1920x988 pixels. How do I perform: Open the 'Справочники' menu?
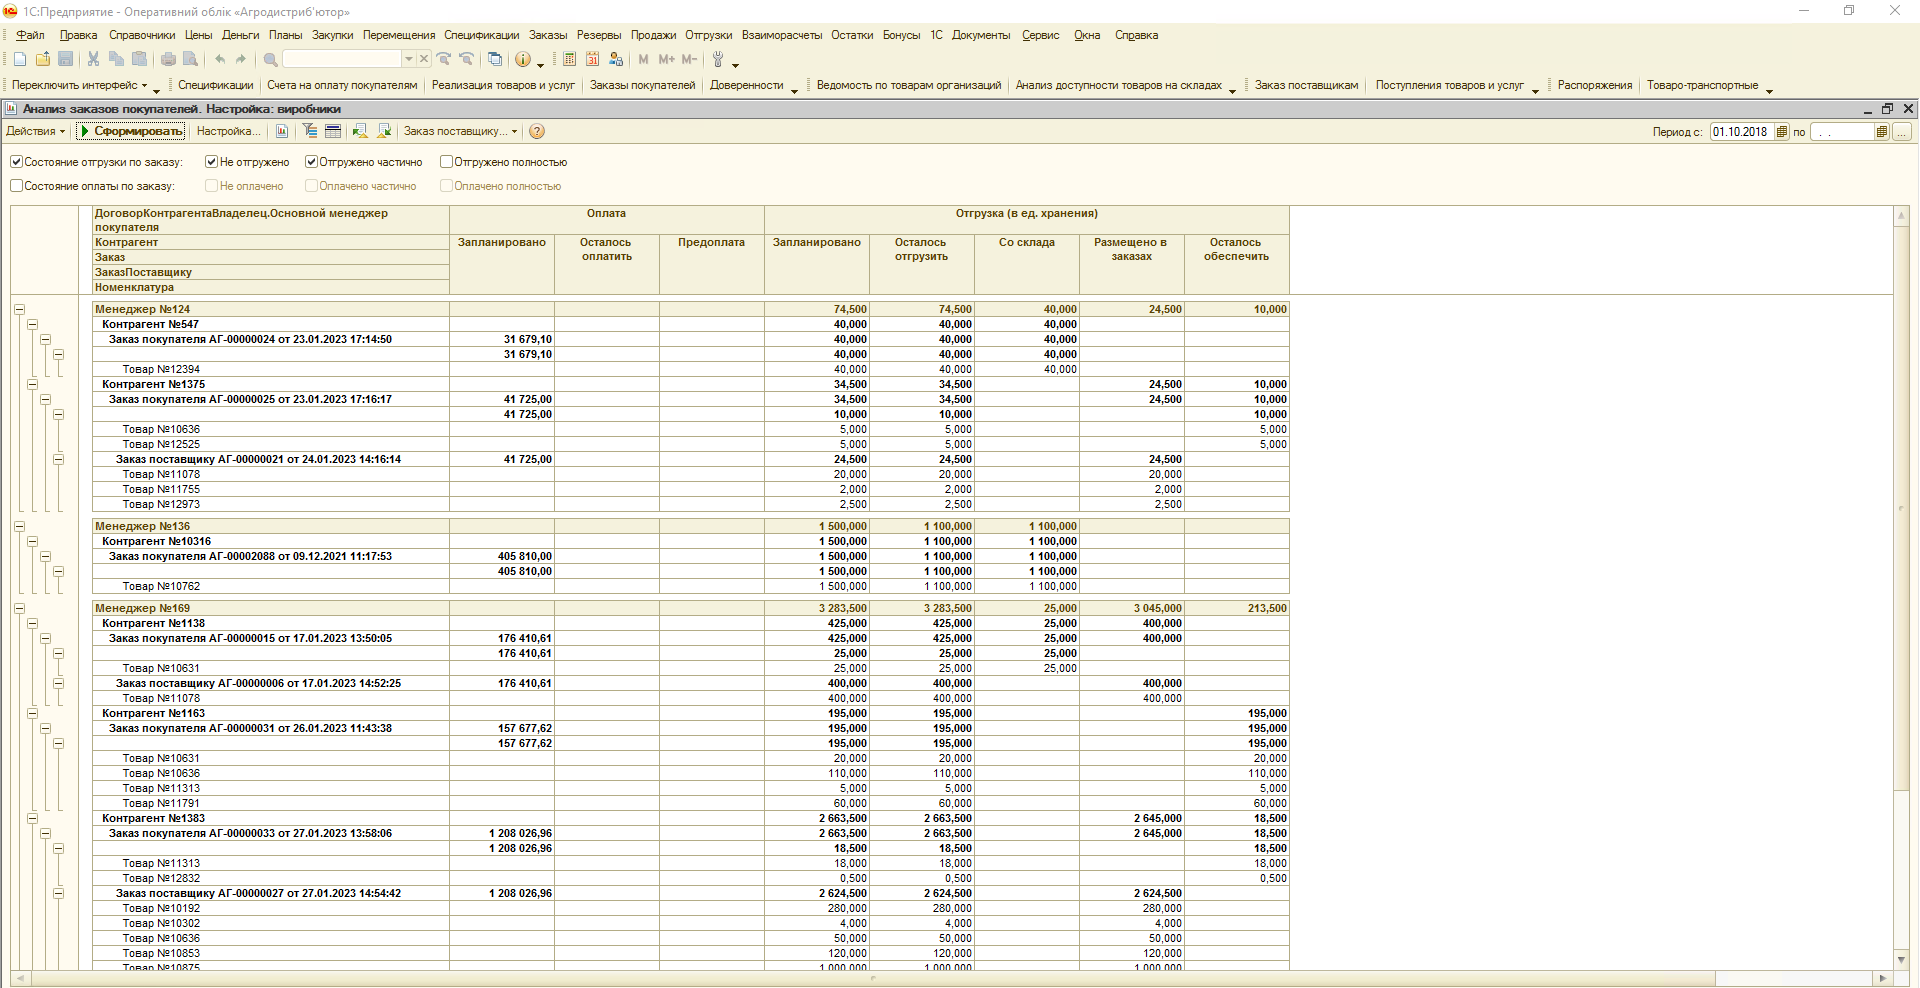pyautogui.click(x=142, y=35)
